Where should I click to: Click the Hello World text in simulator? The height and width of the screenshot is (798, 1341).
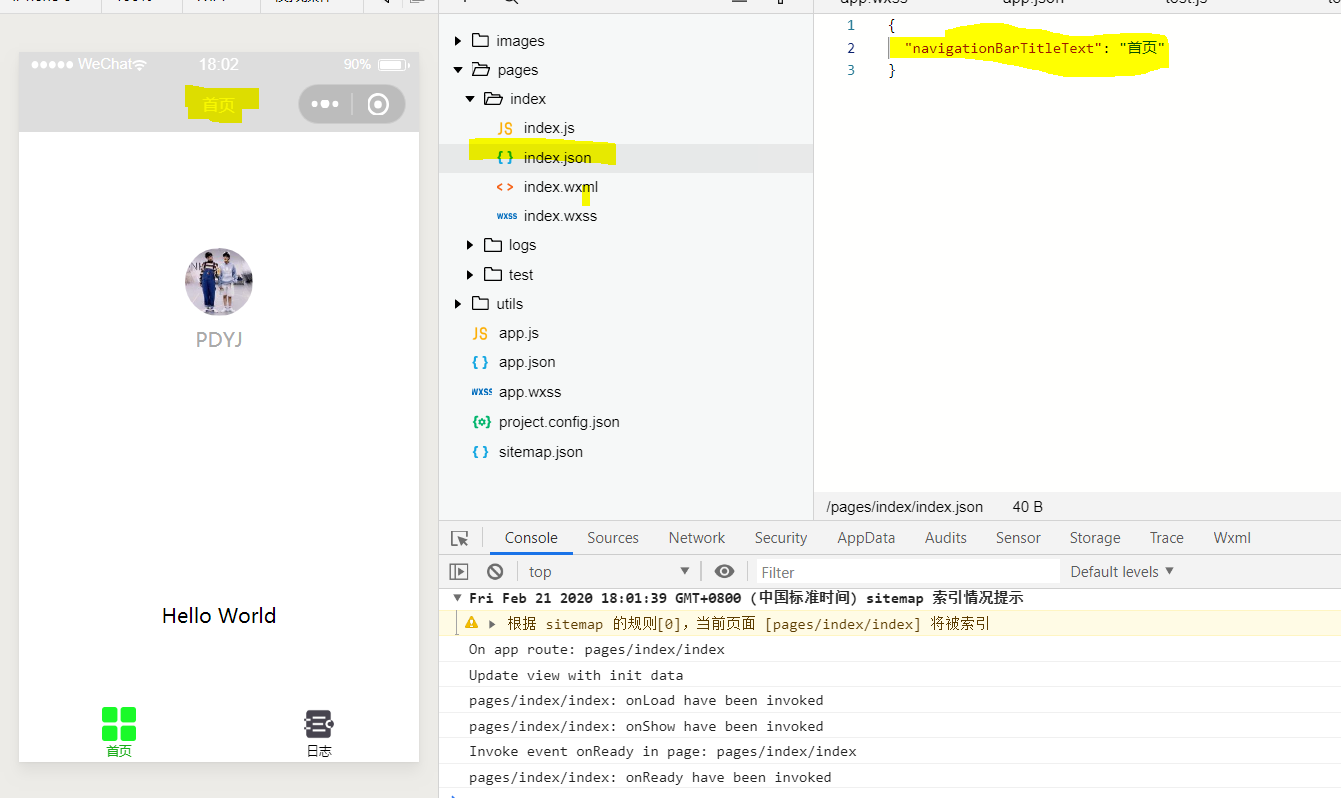coord(219,616)
